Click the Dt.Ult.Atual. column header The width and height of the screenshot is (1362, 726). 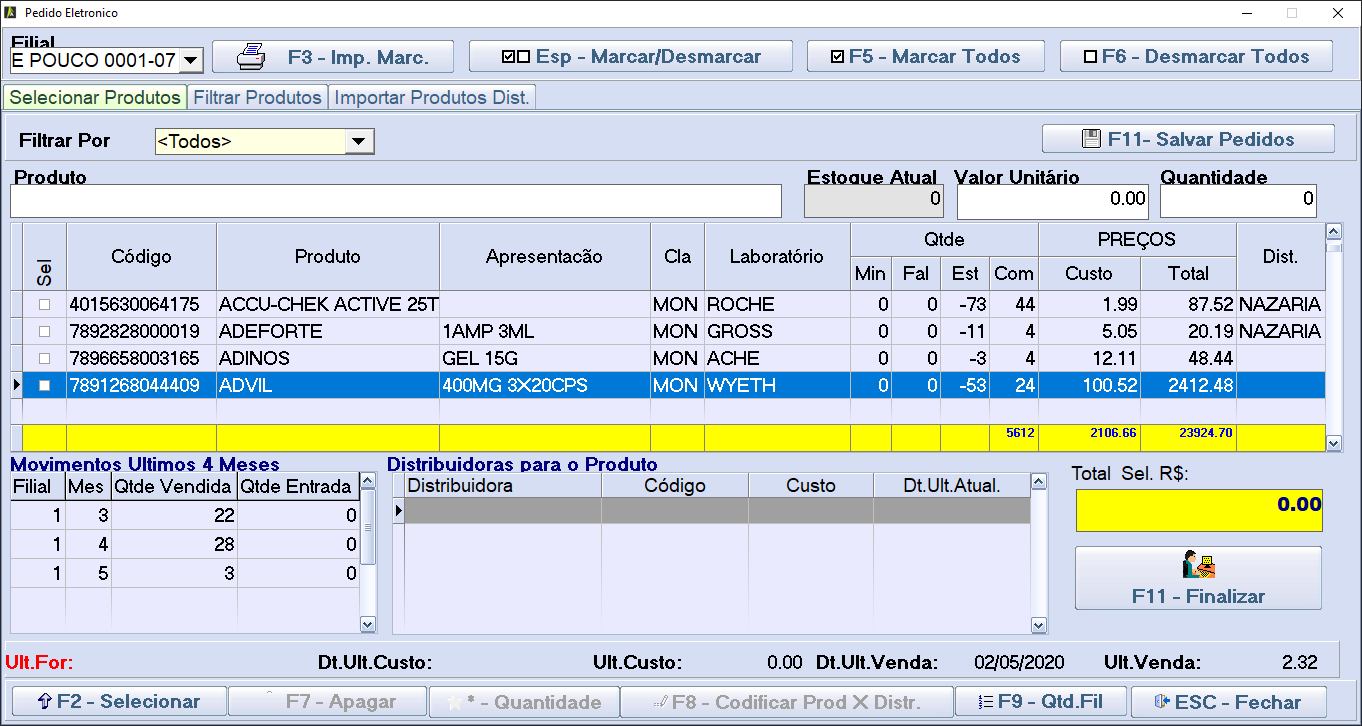[951, 485]
